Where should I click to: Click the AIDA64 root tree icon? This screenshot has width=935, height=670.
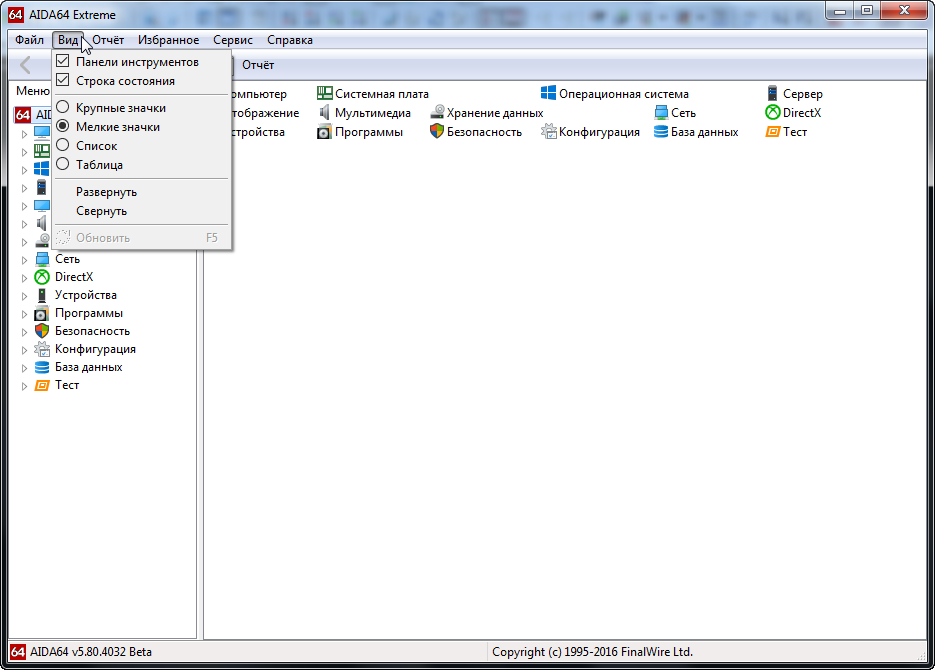point(23,114)
